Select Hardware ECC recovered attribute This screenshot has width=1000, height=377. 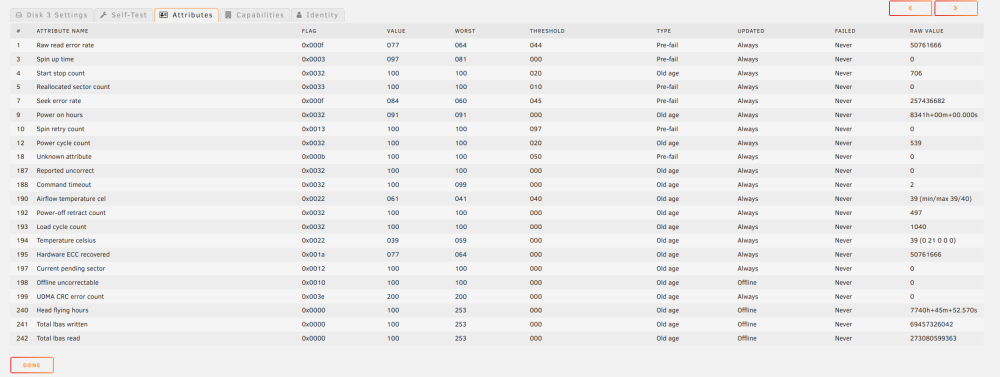[x=73, y=255]
